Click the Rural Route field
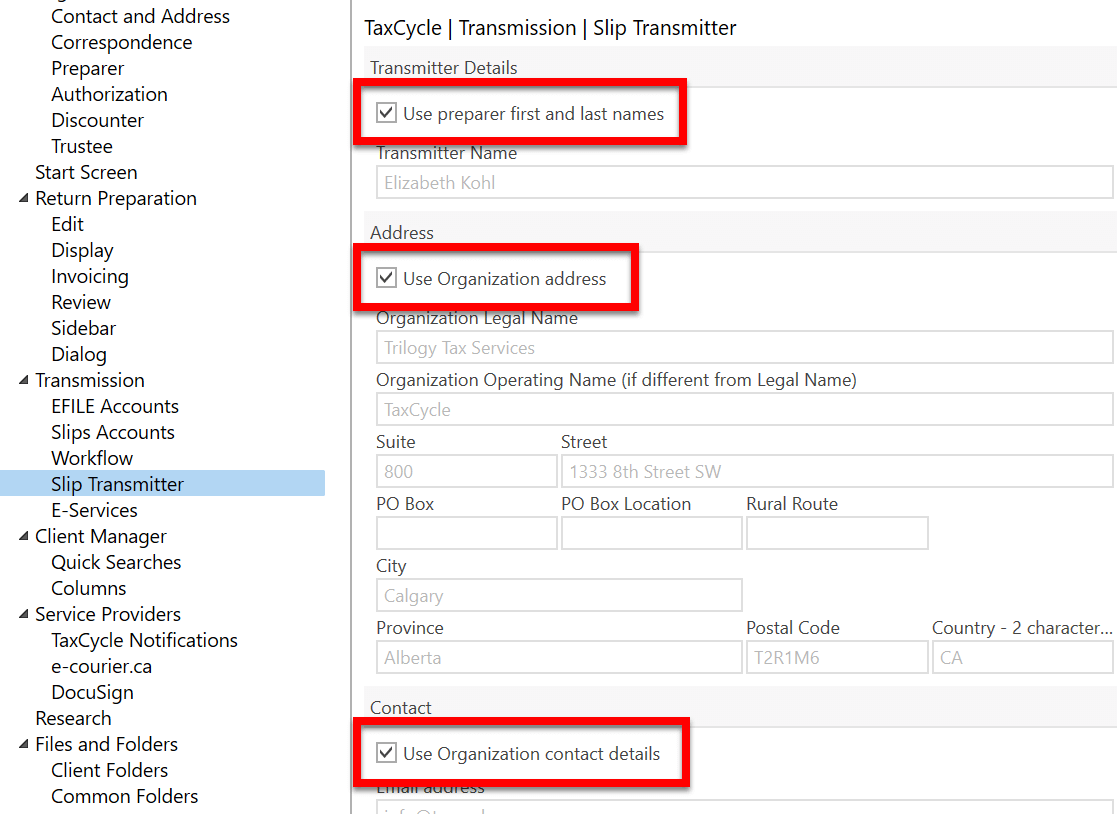This screenshot has width=1117, height=814. tap(837, 533)
